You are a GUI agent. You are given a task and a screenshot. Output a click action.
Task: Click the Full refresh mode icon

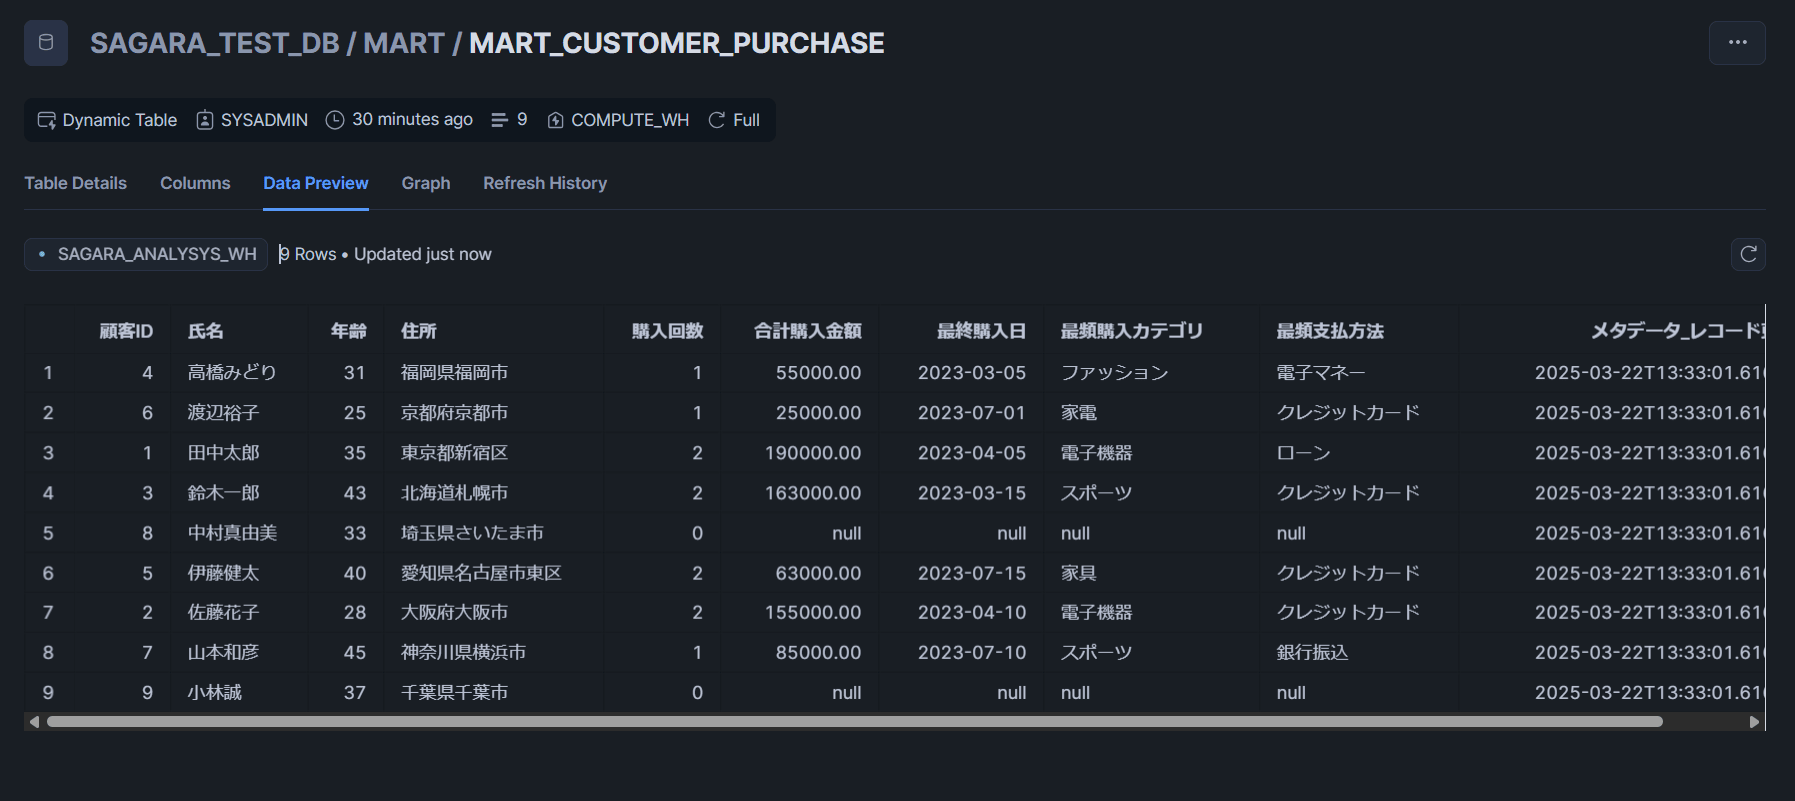point(717,120)
